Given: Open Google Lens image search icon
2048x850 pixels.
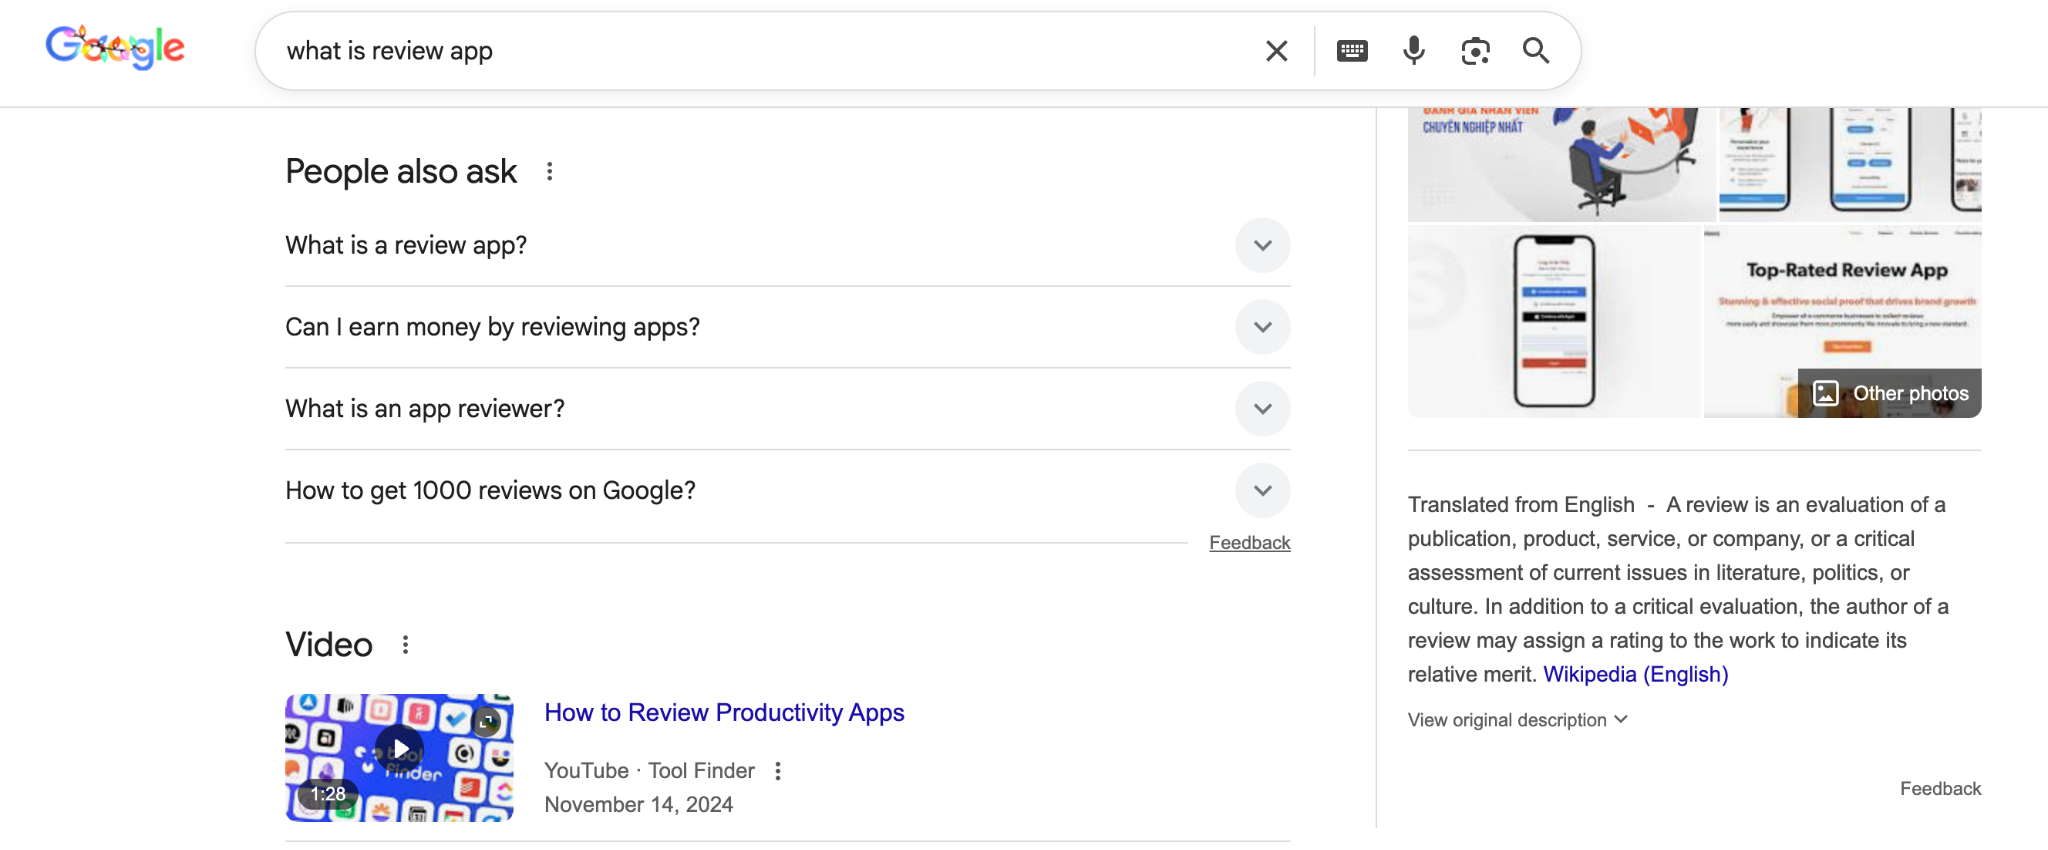Looking at the screenshot, I should tap(1475, 51).
